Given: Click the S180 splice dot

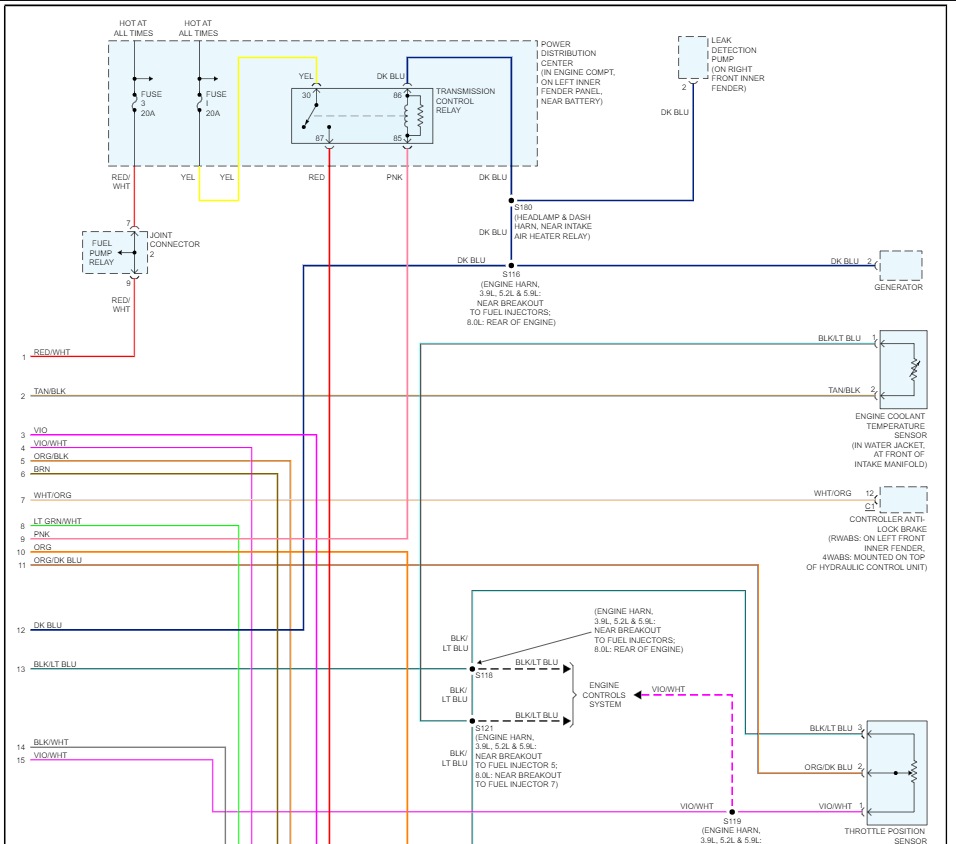Looking at the screenshot, I should click(x=511, y=200).
